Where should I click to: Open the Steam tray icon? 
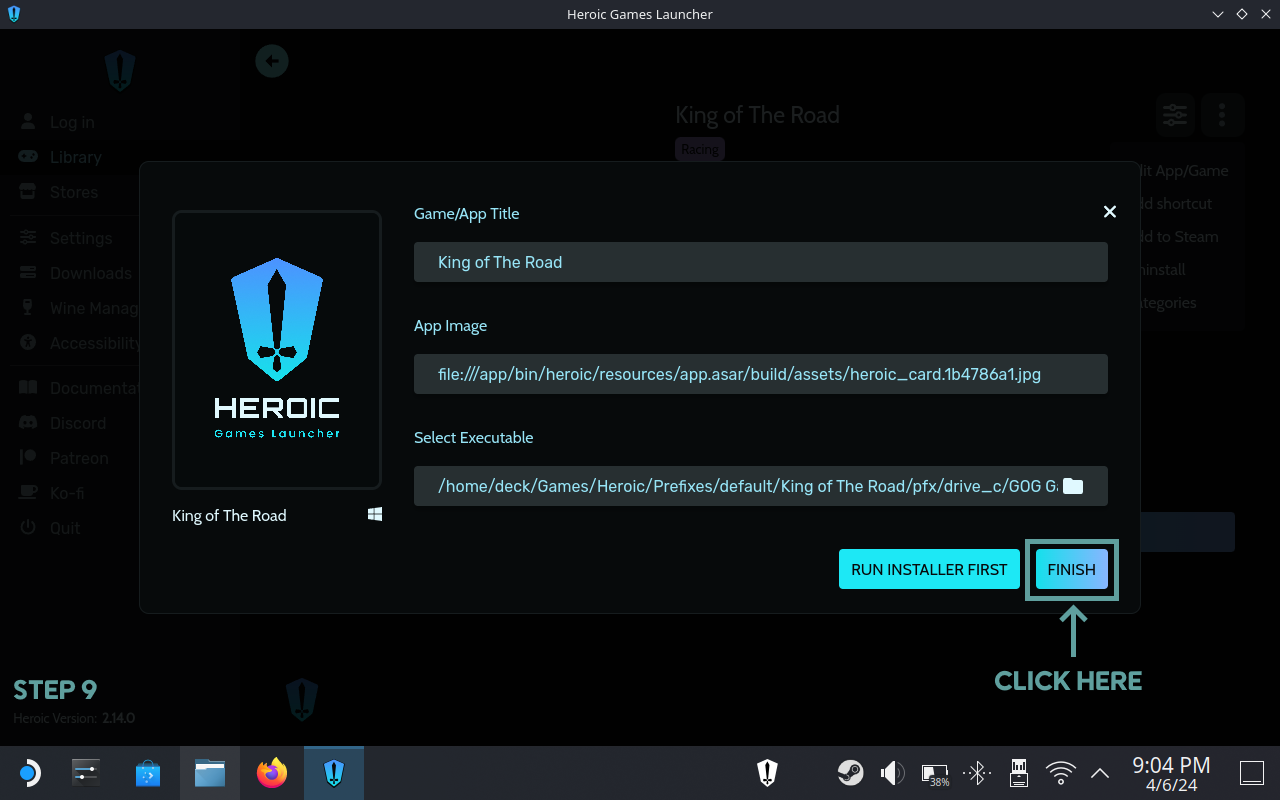tap(850, 773)
